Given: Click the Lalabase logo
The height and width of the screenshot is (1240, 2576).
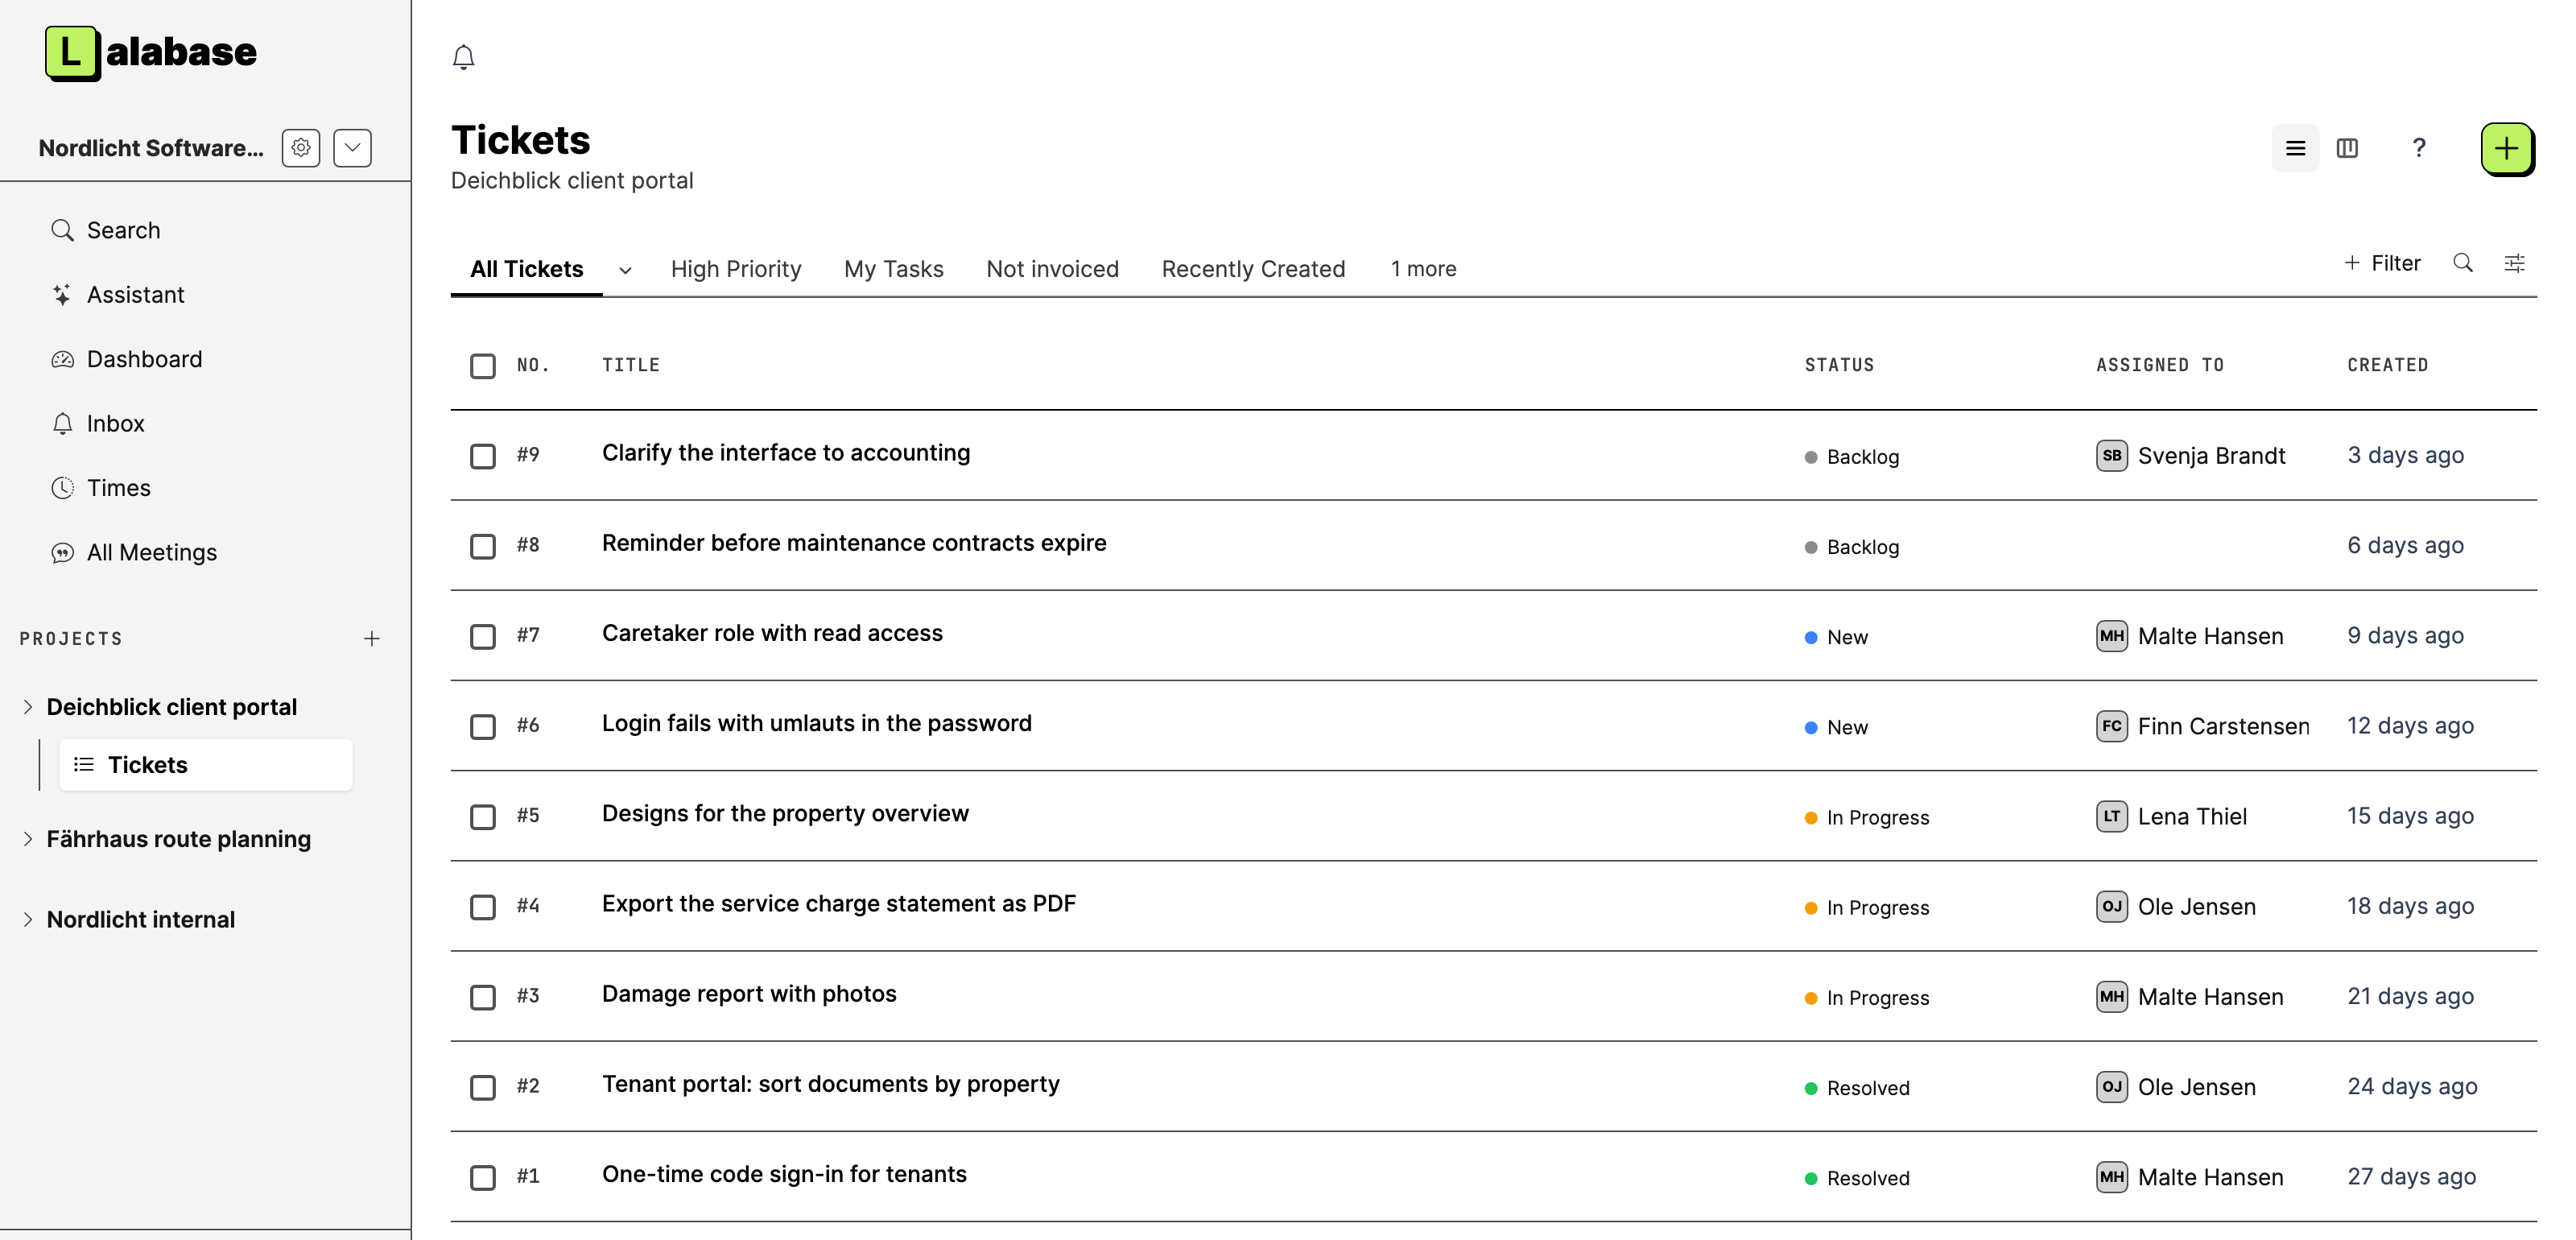Looking at the screenshot, I should click(151, 52).
